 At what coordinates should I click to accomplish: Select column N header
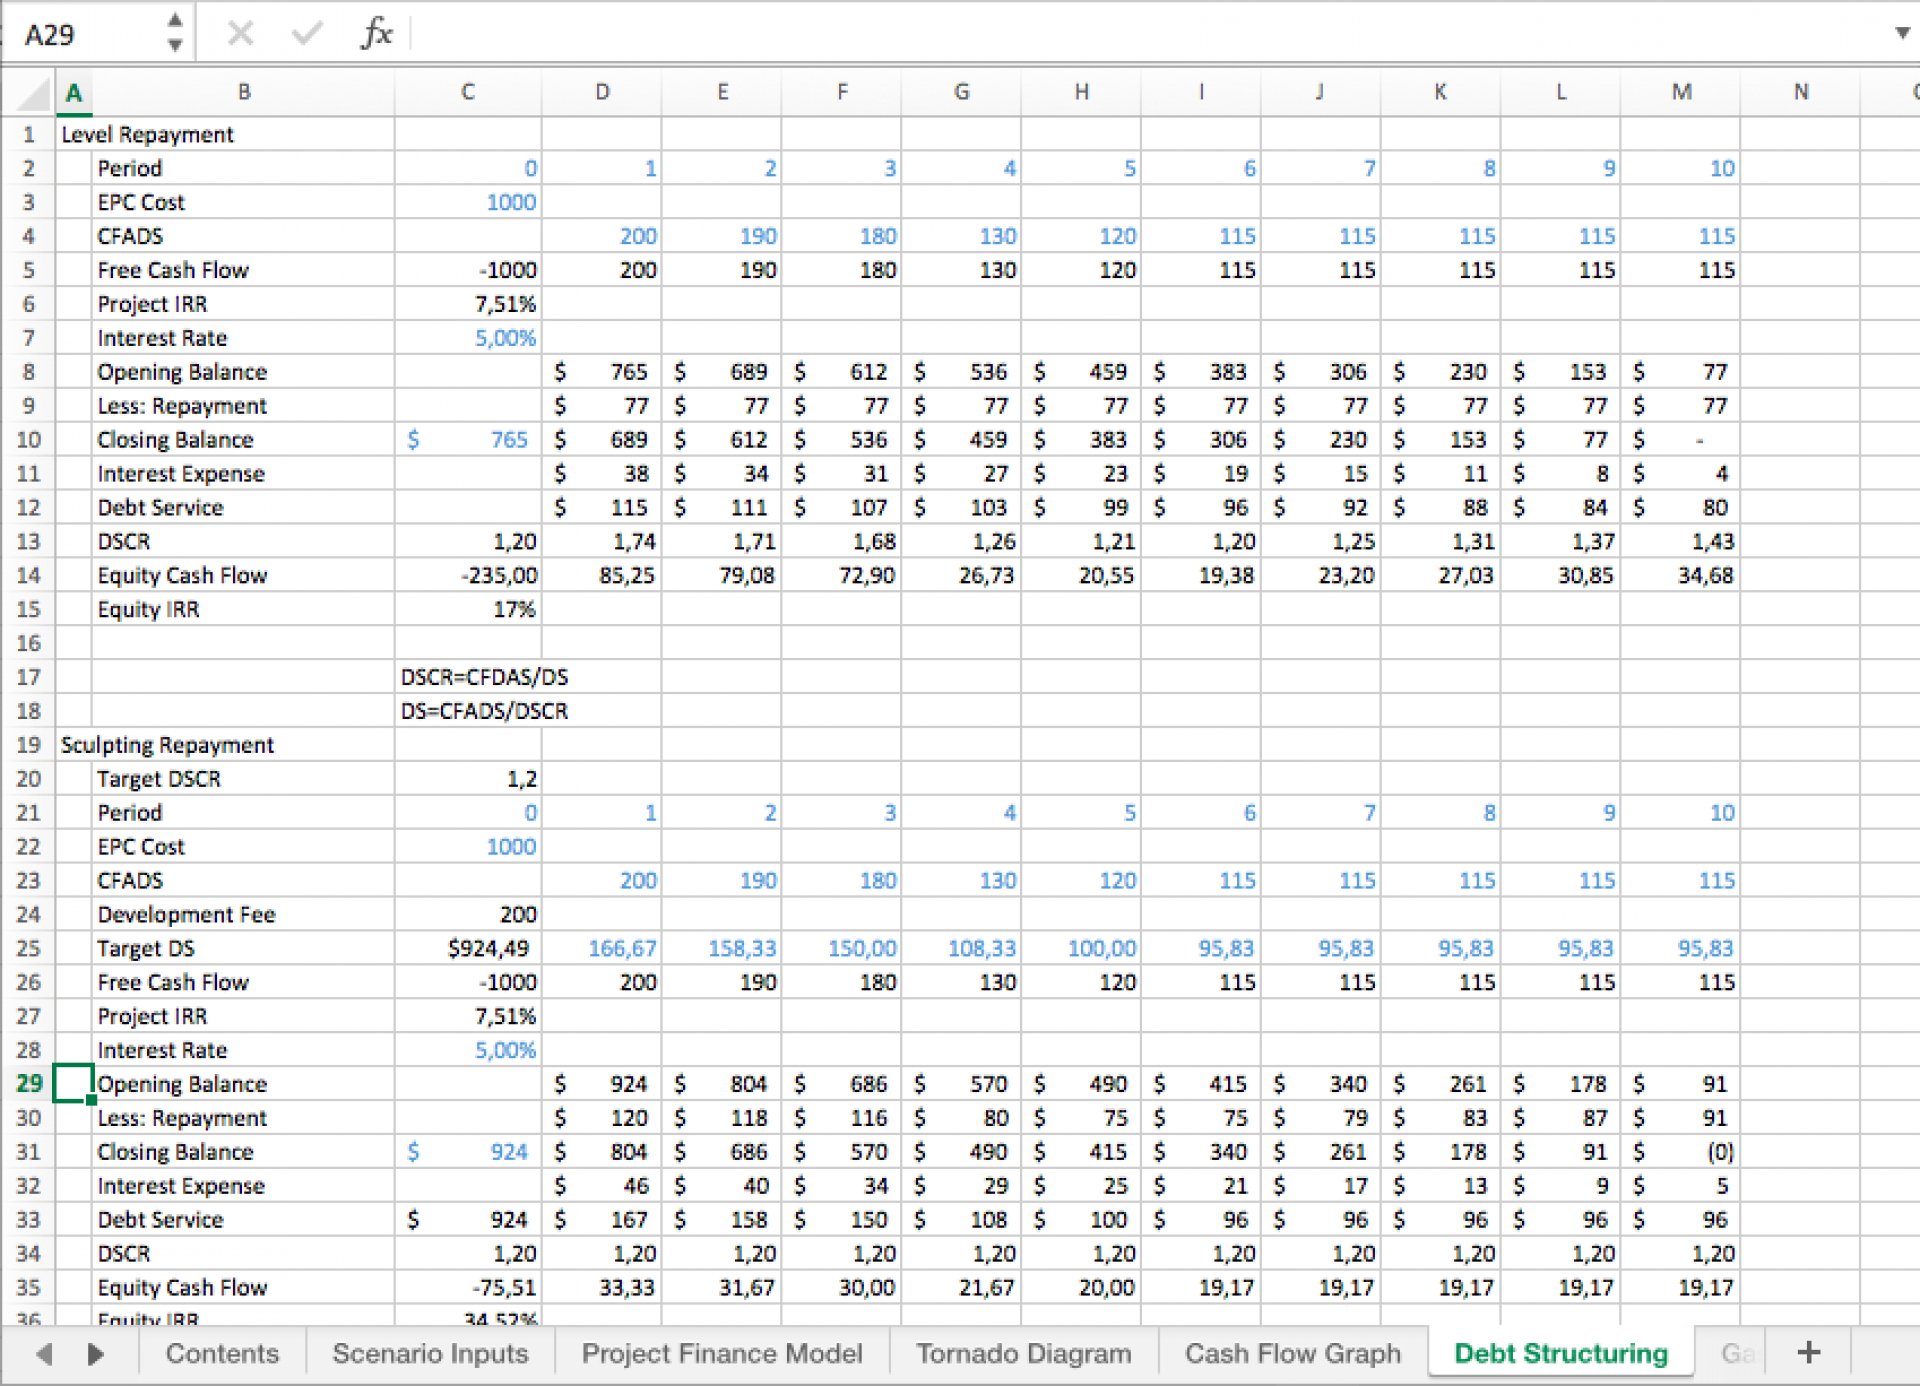click(x=1800, y=93)
